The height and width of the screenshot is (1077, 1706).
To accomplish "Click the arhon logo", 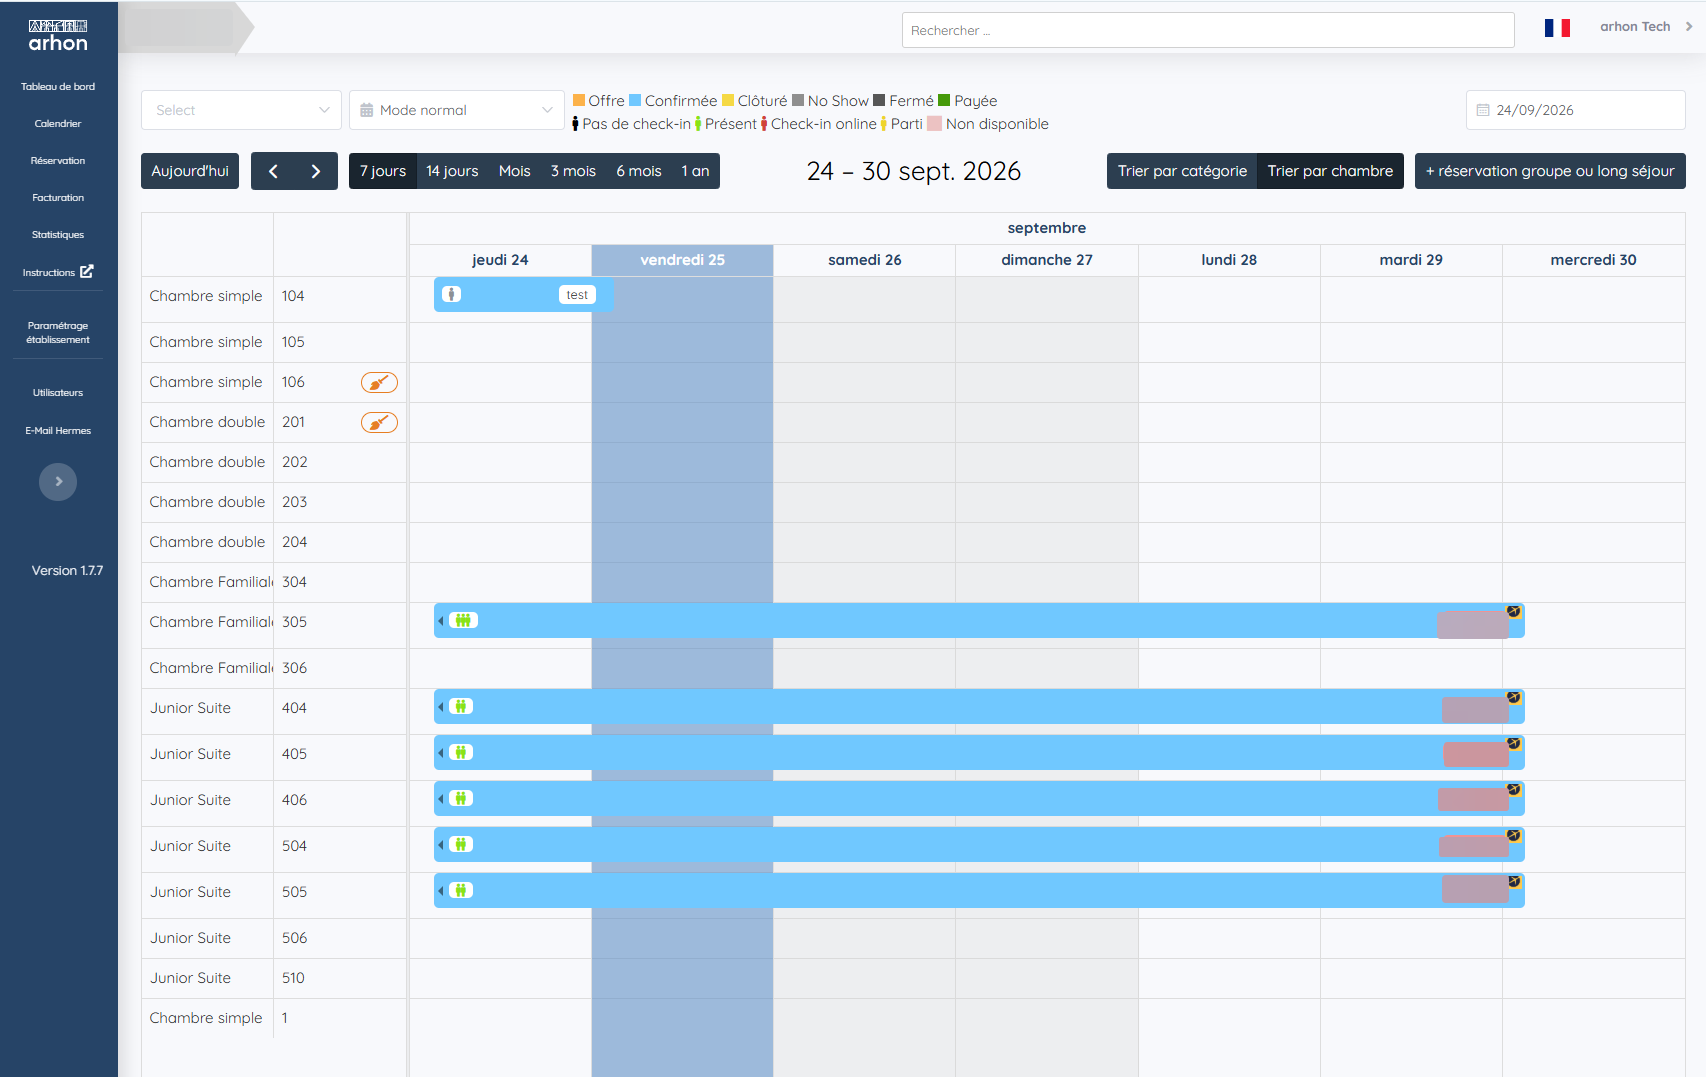I will pos(58,36).
